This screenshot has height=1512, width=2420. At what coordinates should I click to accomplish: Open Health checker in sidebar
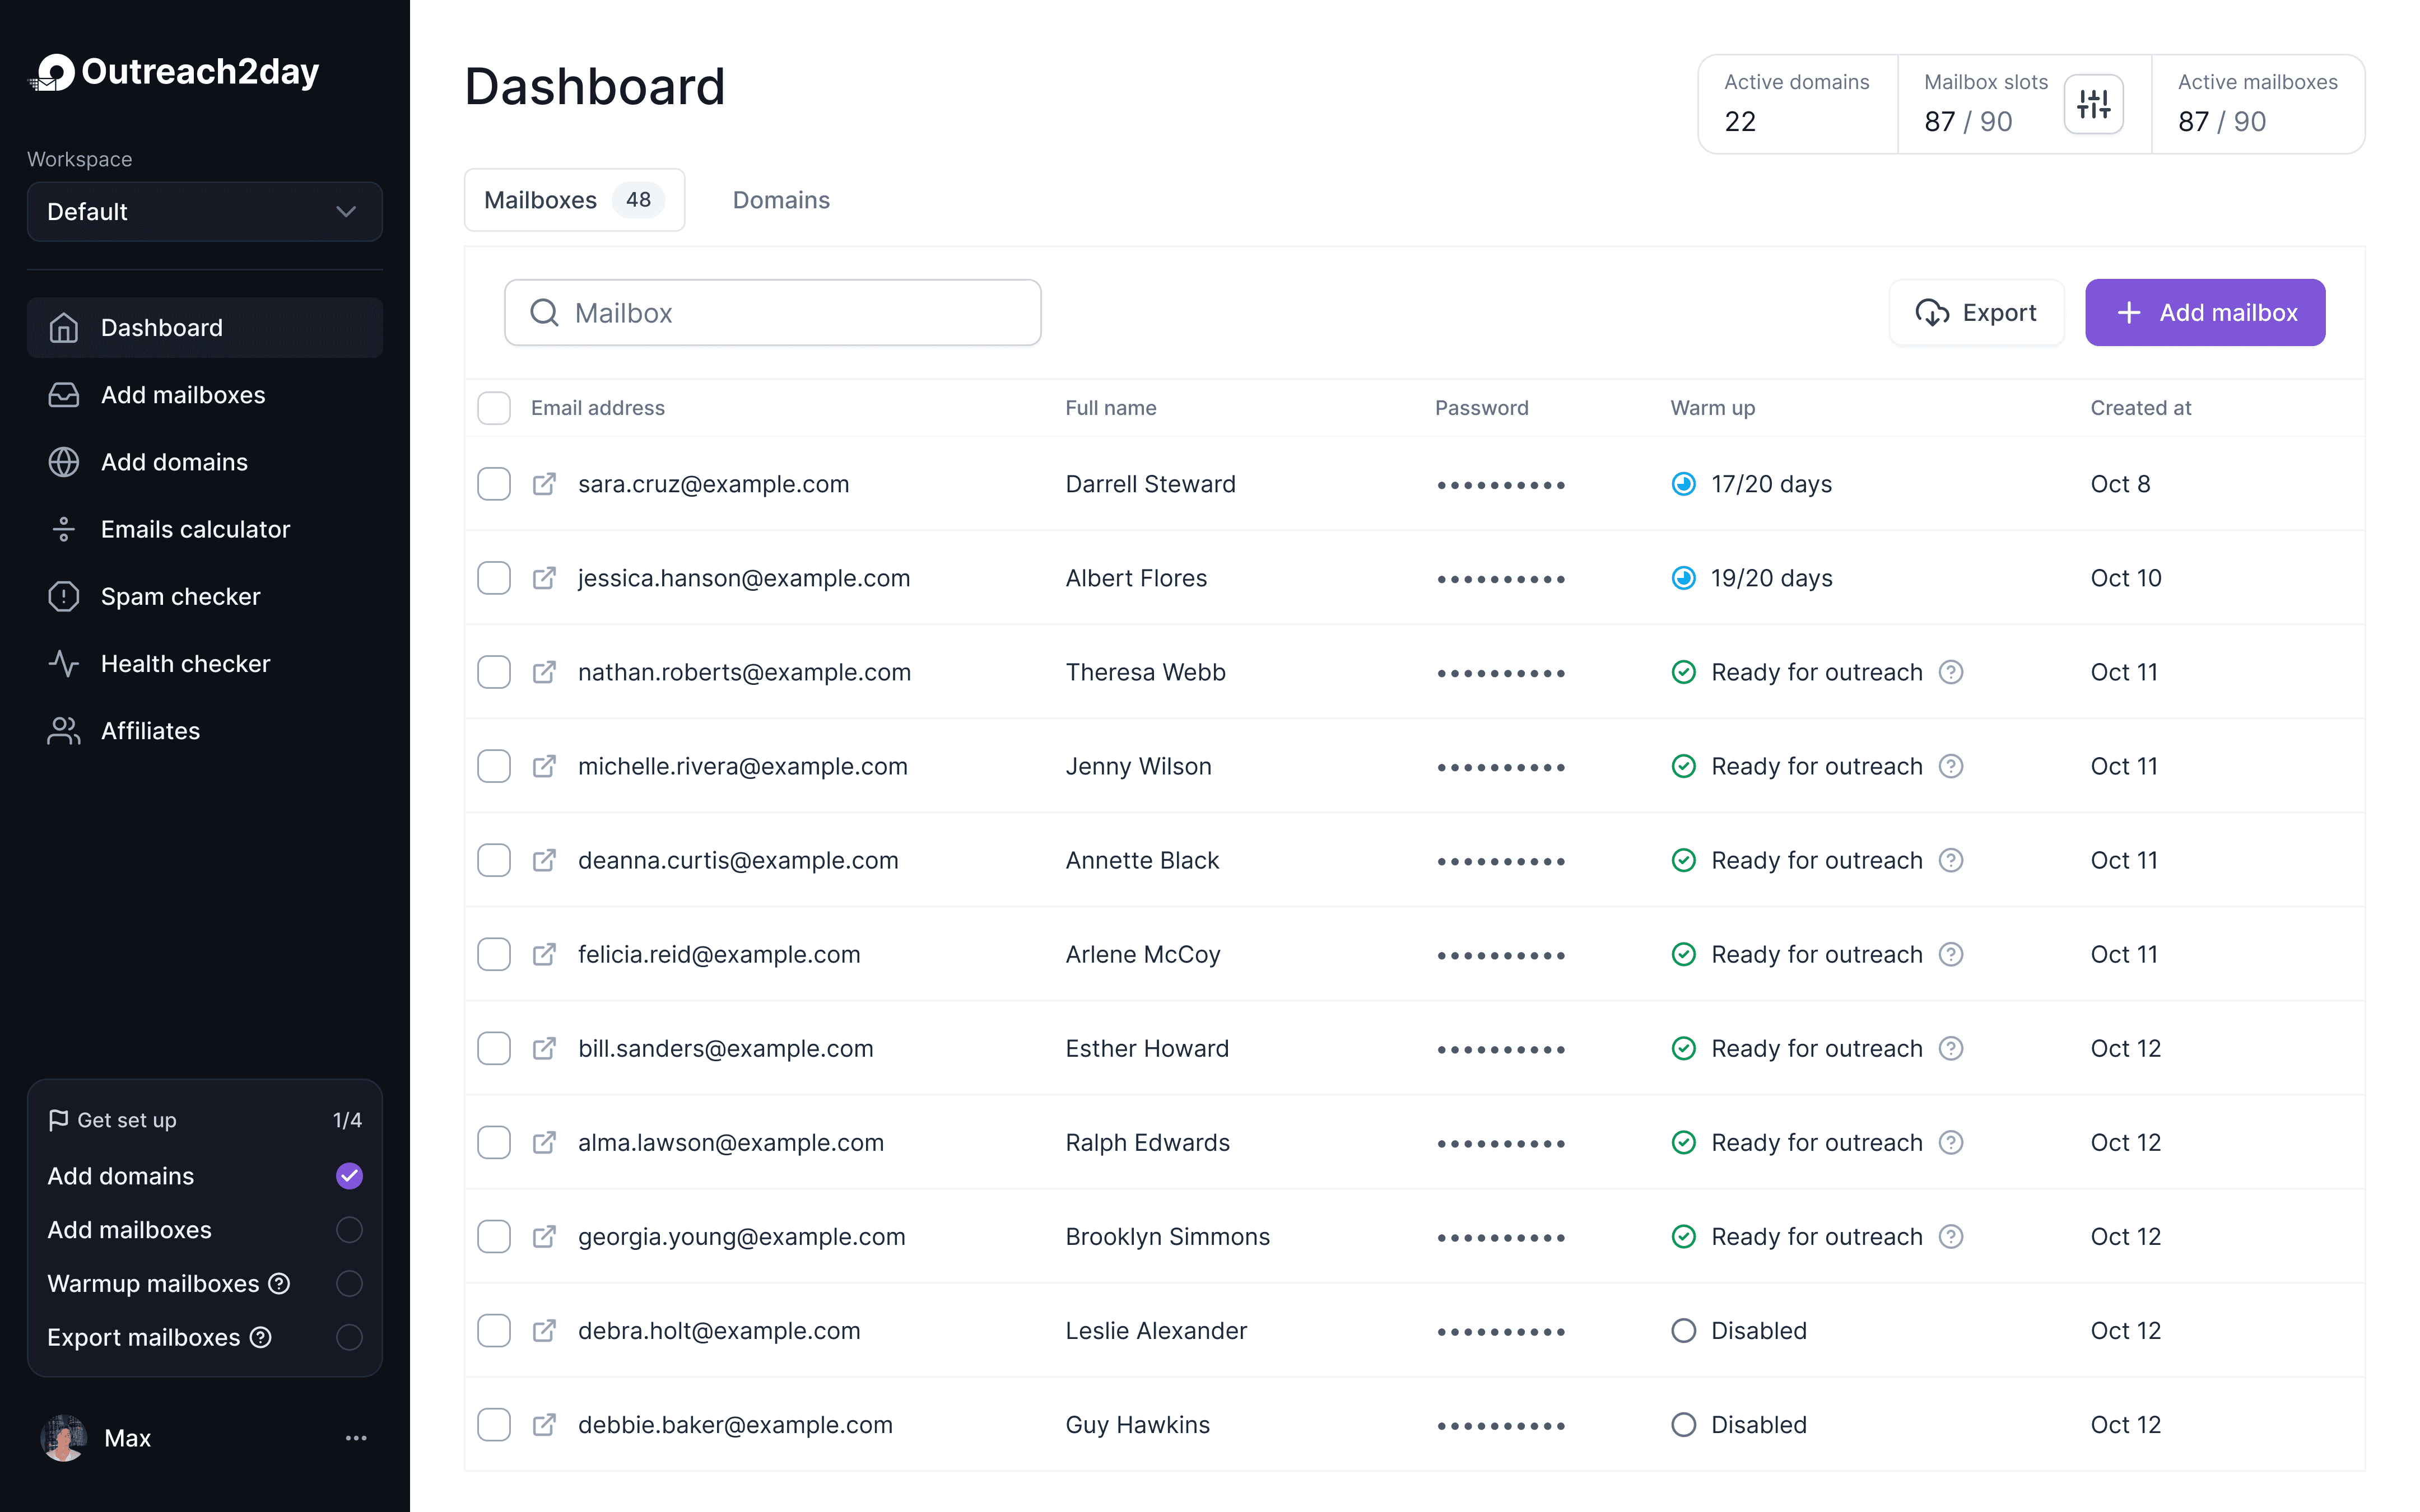[x=185, y=664]
